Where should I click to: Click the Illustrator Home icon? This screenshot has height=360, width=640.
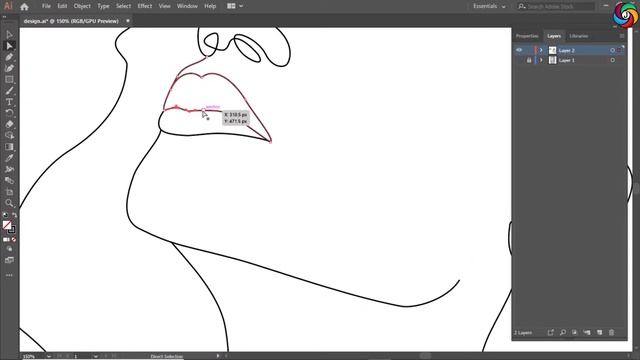point(24,6)
